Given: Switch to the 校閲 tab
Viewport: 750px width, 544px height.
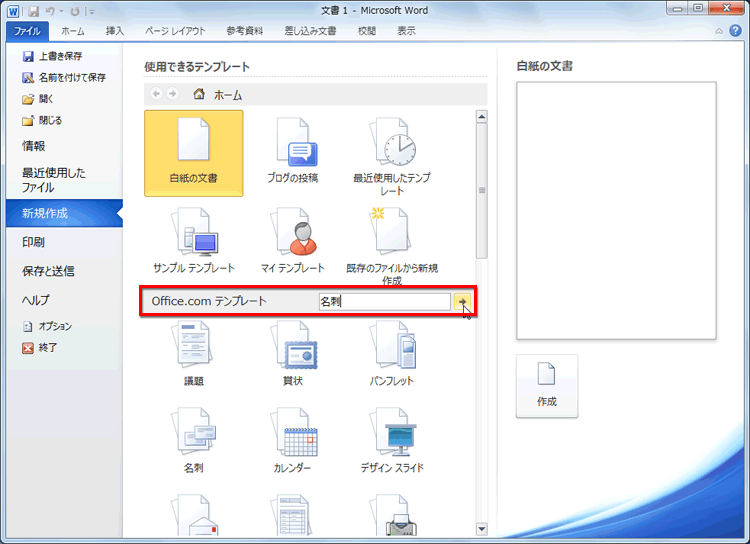Looking at the screenshot, I should [366, 31].
